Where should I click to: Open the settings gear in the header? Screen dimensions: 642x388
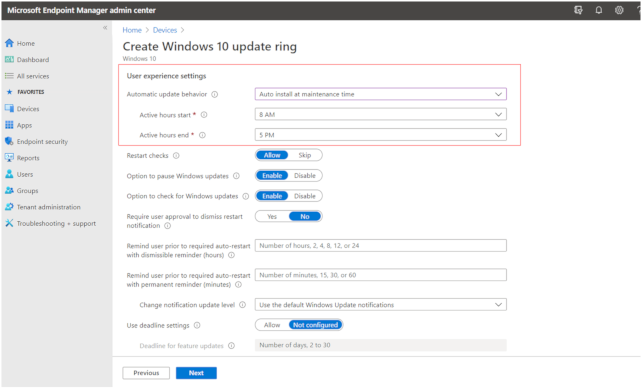click(x=619, y=10)
